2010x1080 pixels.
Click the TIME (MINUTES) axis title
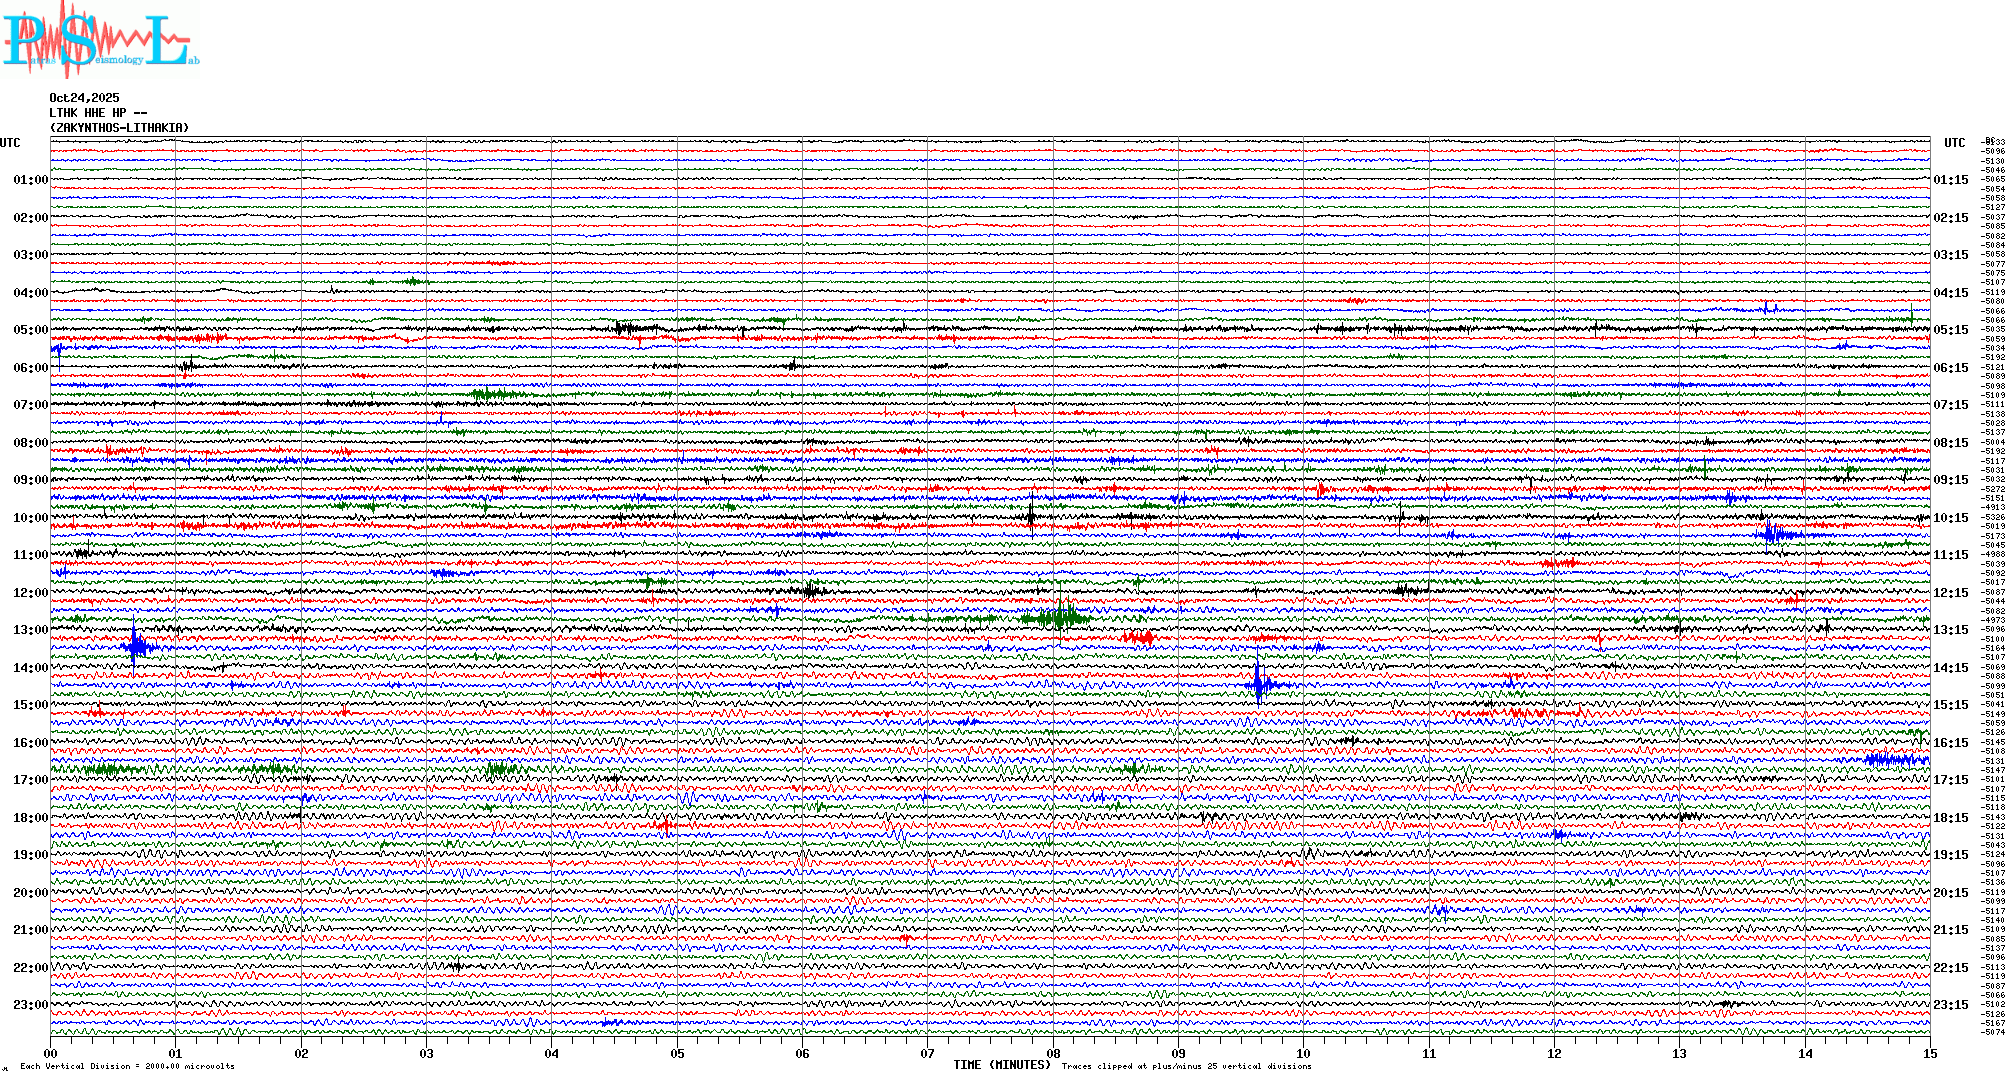coord(1002,1065)
